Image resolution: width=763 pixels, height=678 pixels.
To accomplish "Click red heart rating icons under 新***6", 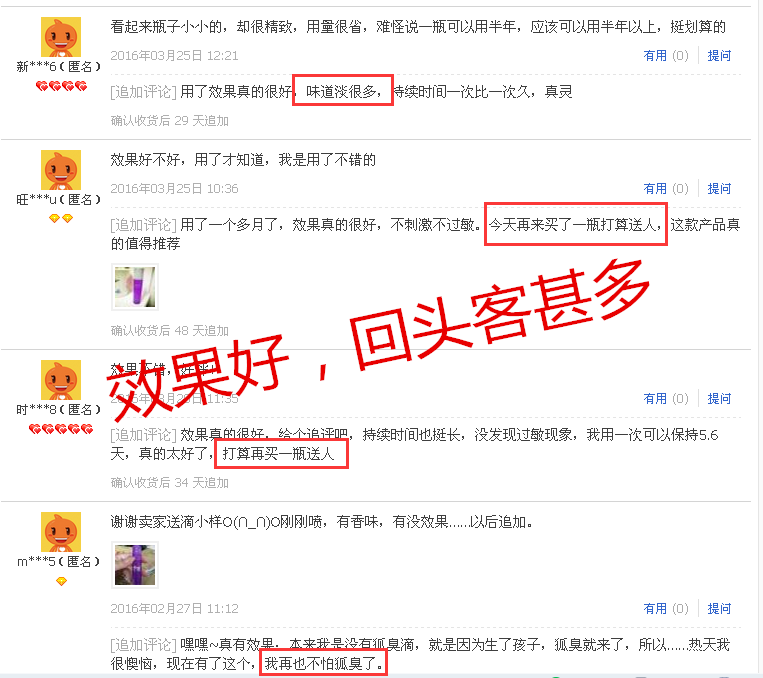I will pos(61,87).
